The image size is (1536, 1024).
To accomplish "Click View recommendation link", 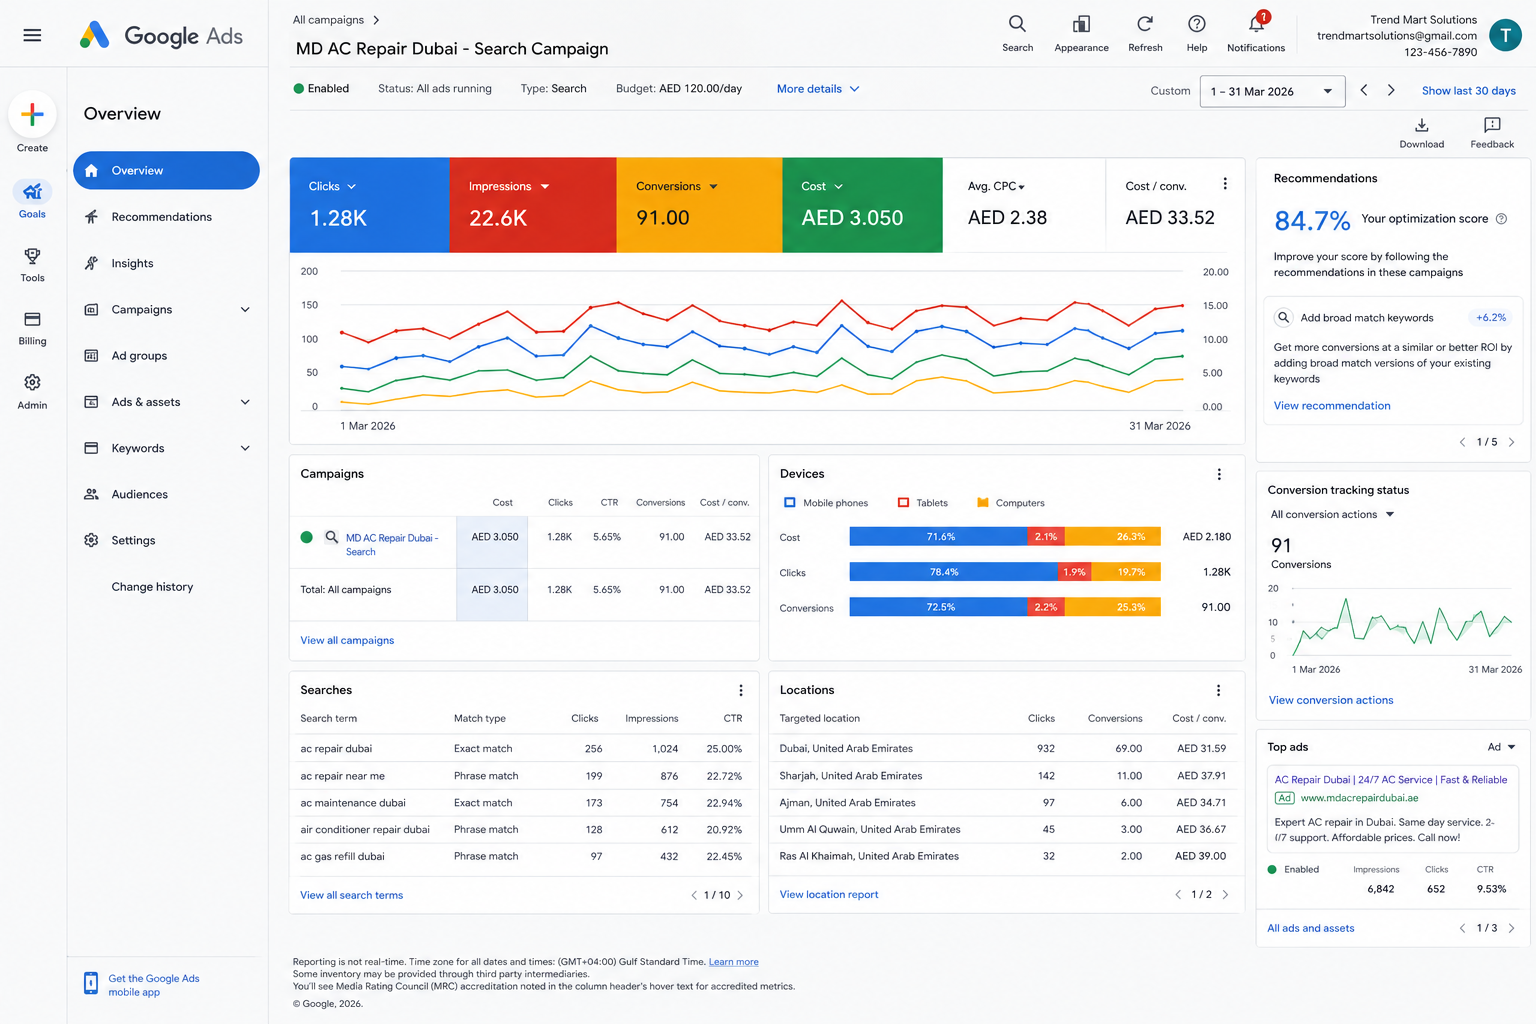I will coord(1332,406).
